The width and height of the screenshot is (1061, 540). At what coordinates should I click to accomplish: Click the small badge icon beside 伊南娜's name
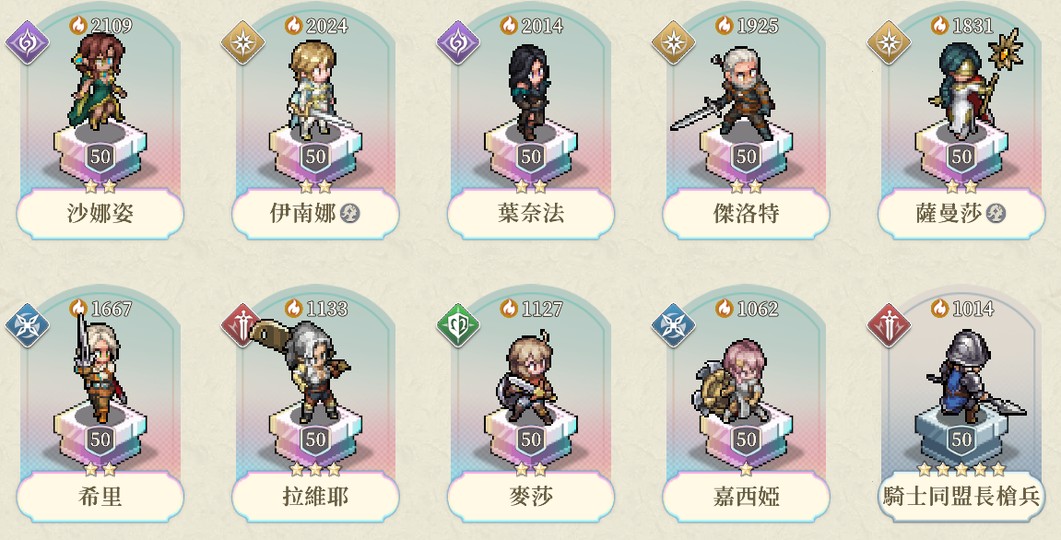click(x=350, y=214)
